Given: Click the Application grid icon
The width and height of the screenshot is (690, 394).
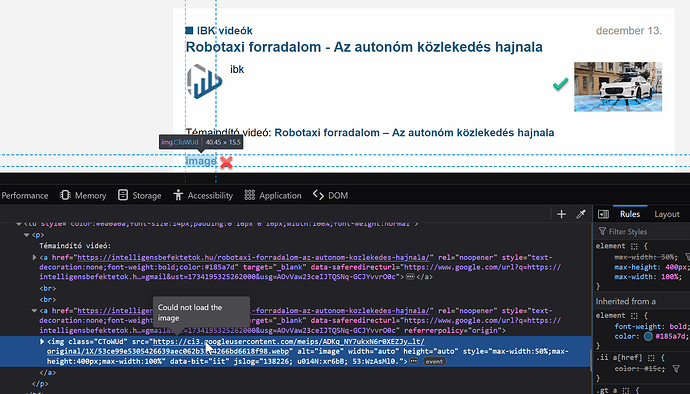Looking at the screenshot, I should (x=250, y=195).
